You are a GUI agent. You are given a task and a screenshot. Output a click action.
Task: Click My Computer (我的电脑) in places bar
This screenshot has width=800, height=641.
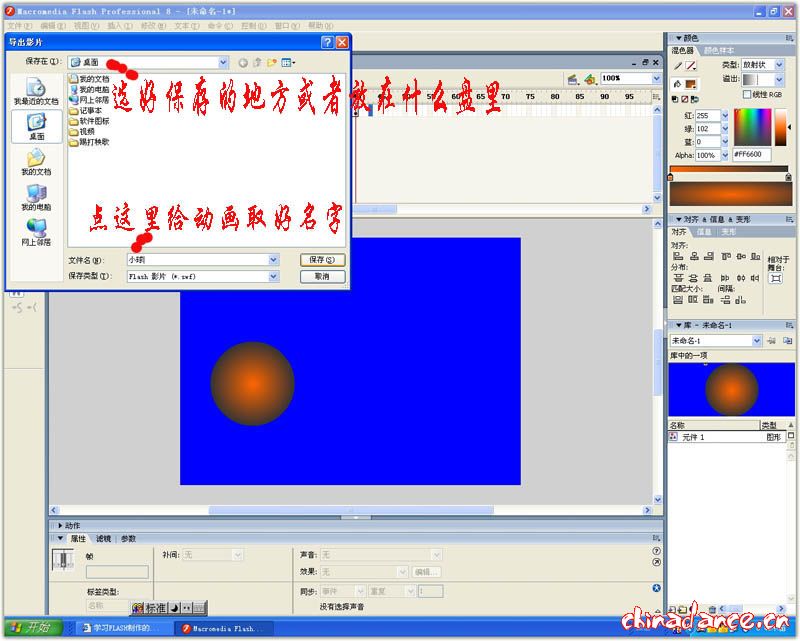tap(36, 197)
